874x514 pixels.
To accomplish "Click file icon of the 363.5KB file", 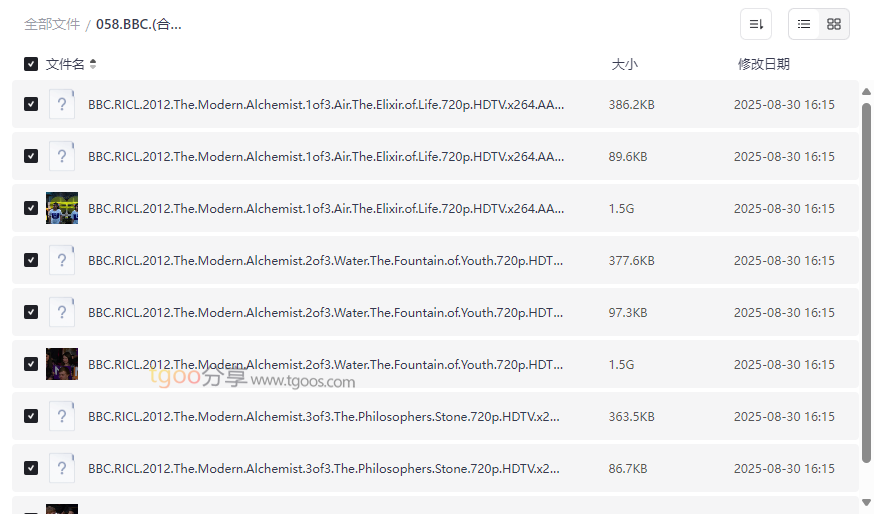I will 62,416.
